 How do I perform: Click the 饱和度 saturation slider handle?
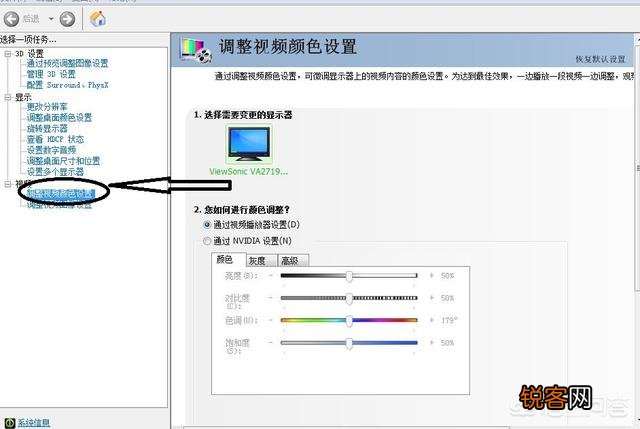point(349,343)
